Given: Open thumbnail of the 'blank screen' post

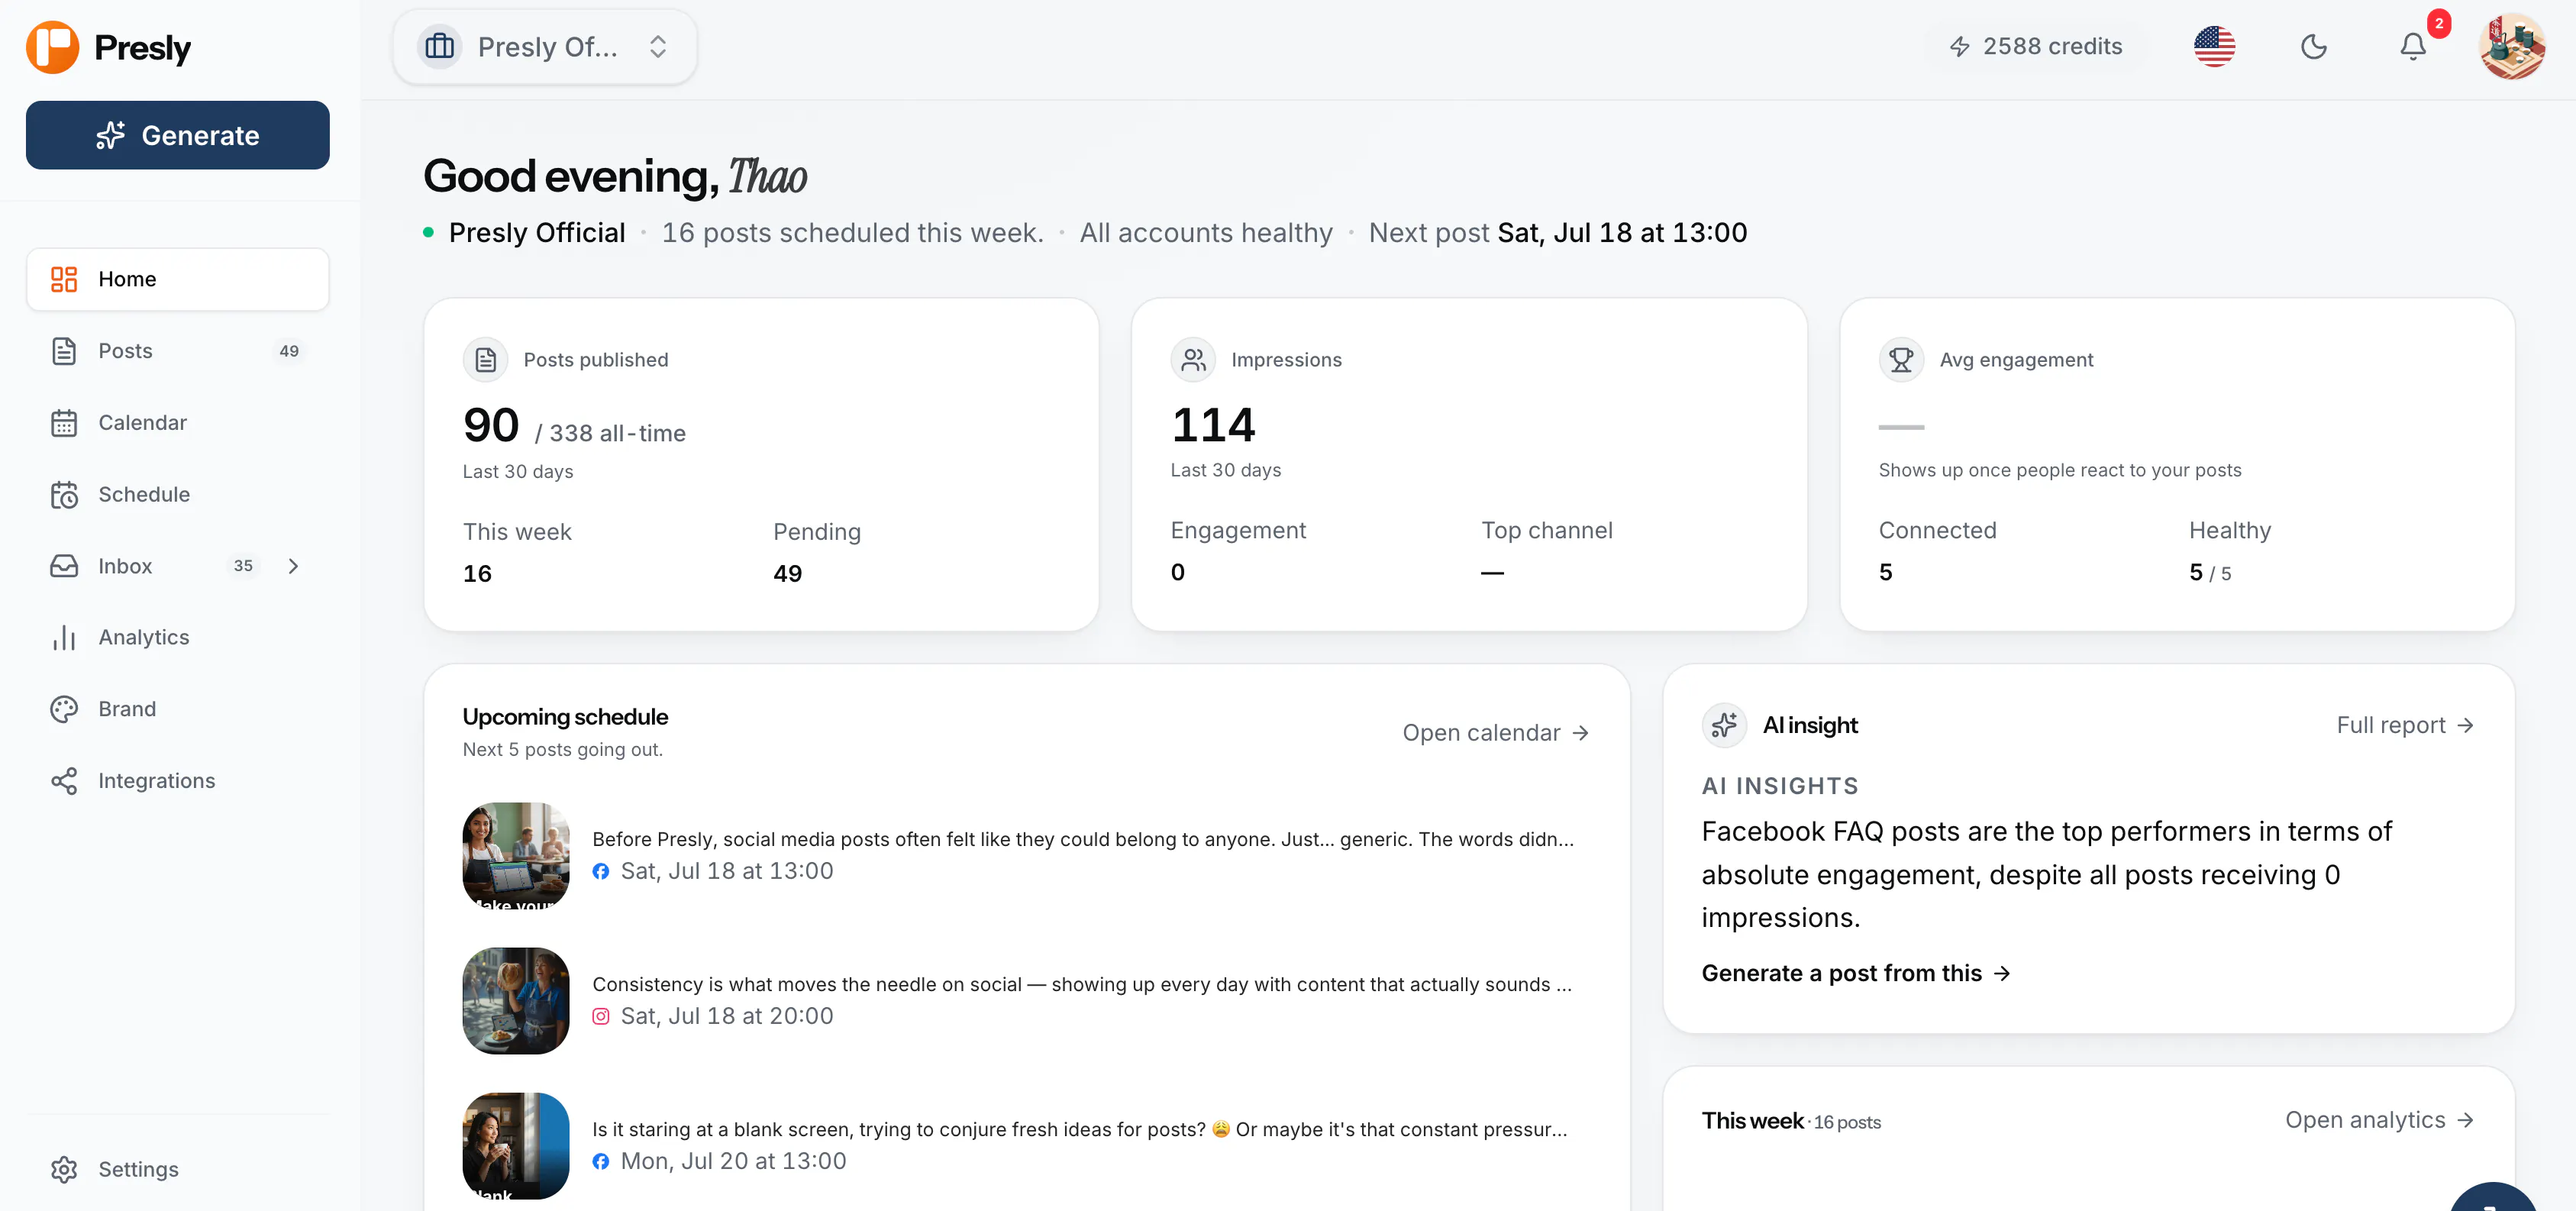Looking at the screenshot, I should pos(516,1146).
